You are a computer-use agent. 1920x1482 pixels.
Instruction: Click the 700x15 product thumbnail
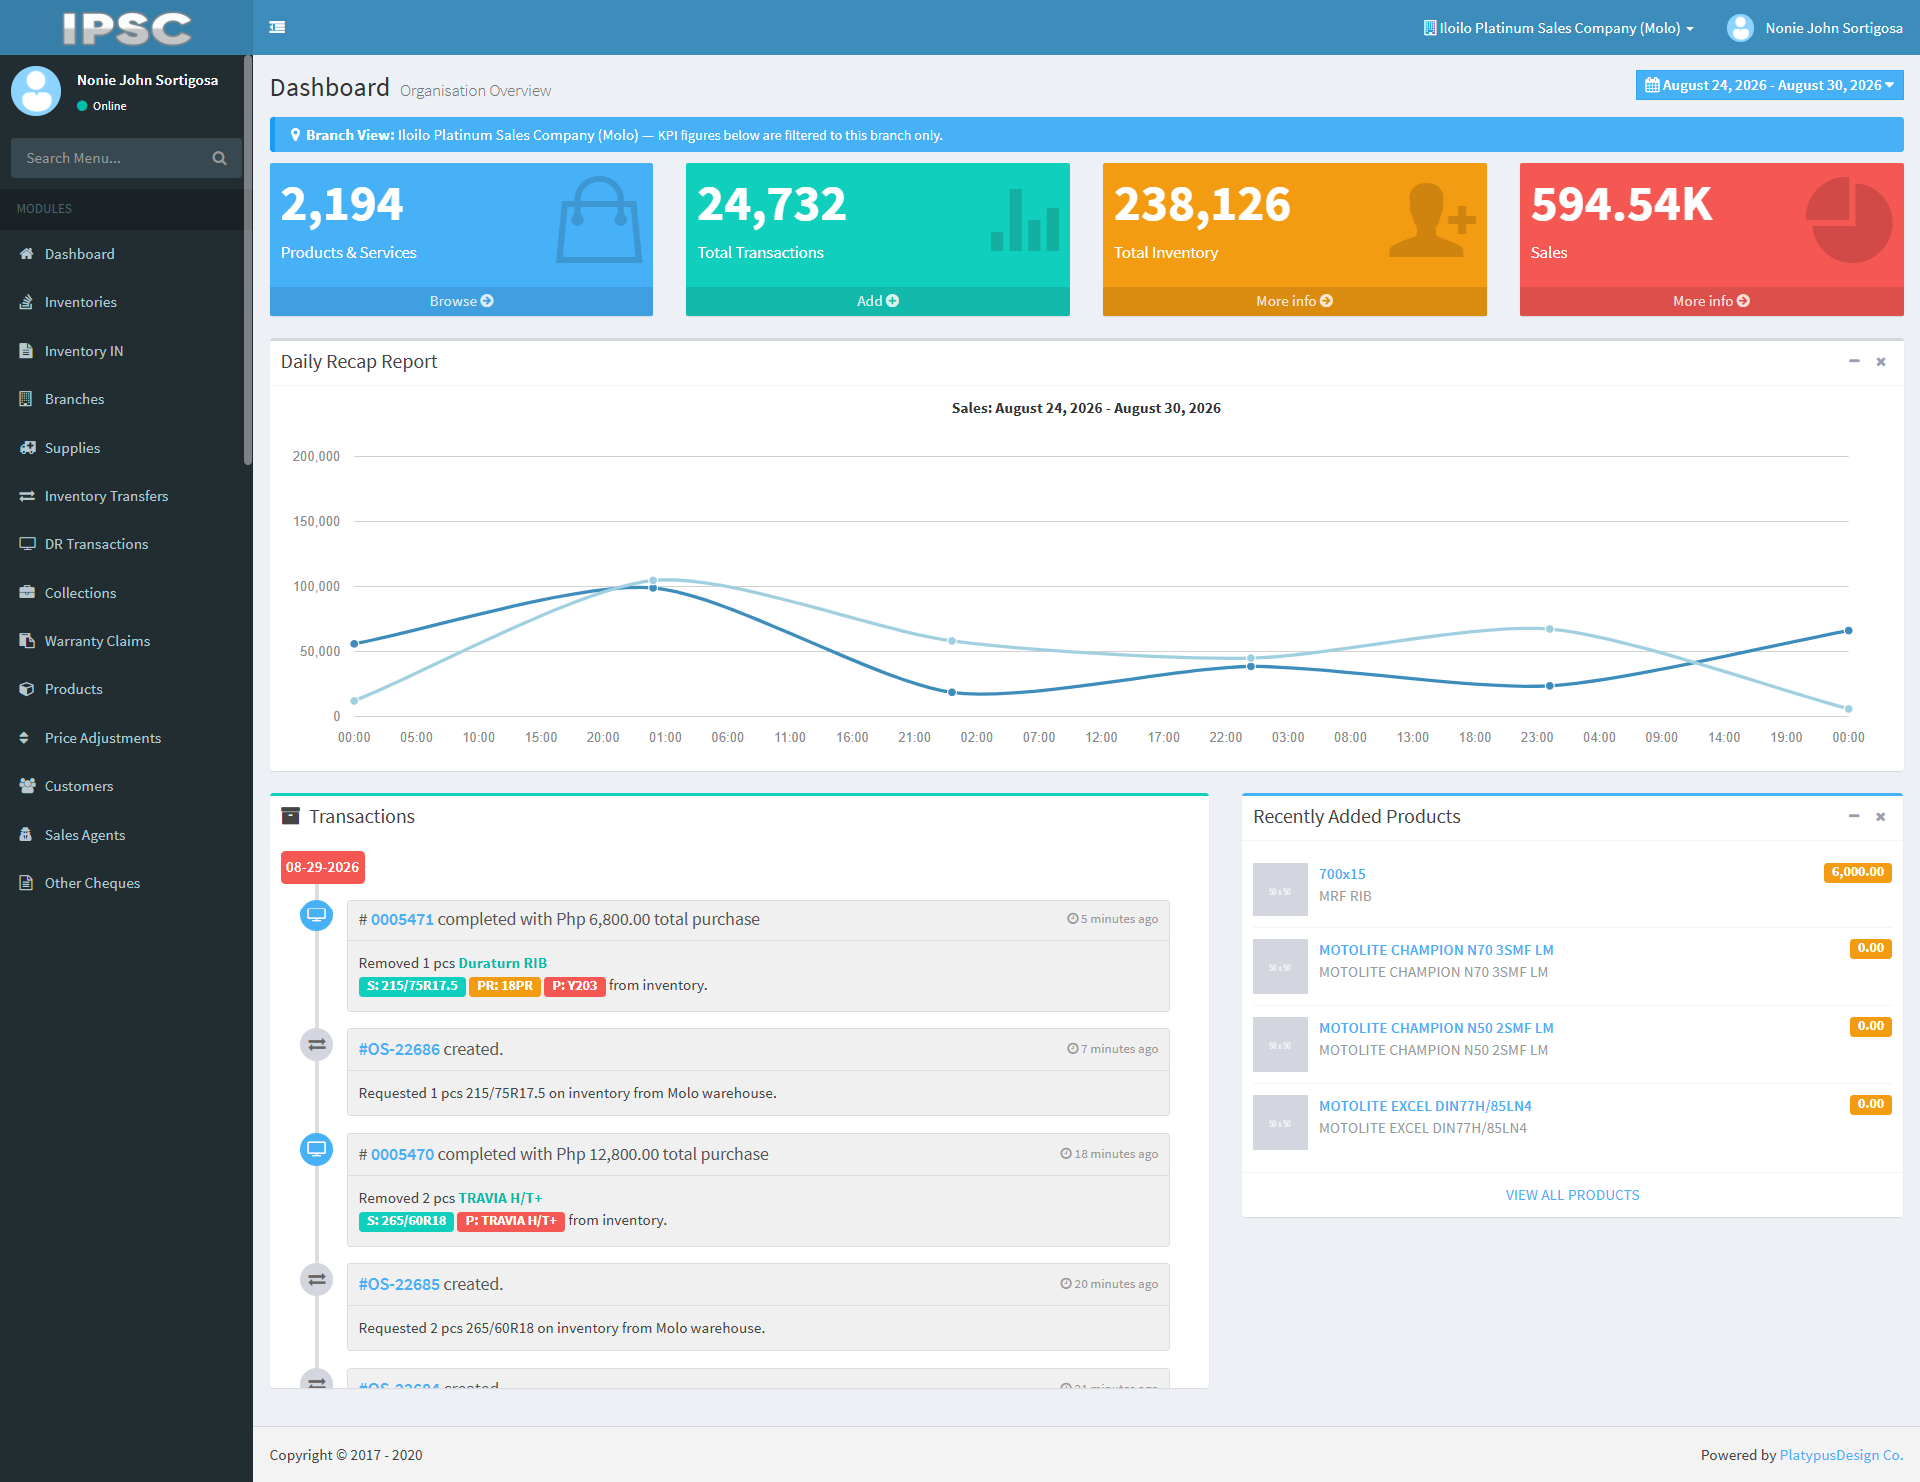click(1280, 889)
